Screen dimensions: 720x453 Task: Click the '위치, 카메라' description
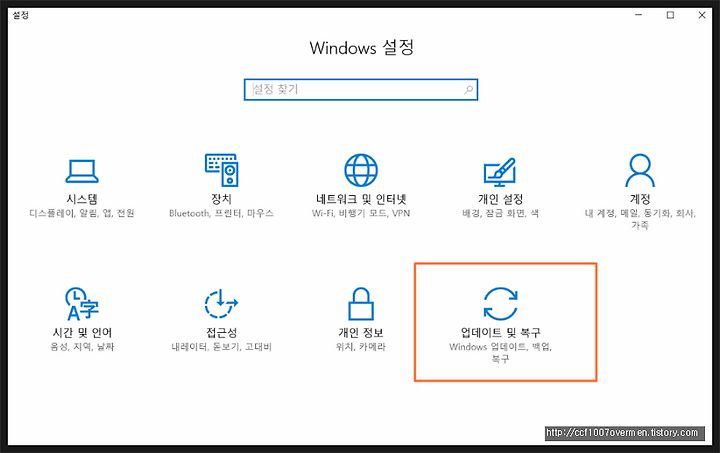click(361, 347)
